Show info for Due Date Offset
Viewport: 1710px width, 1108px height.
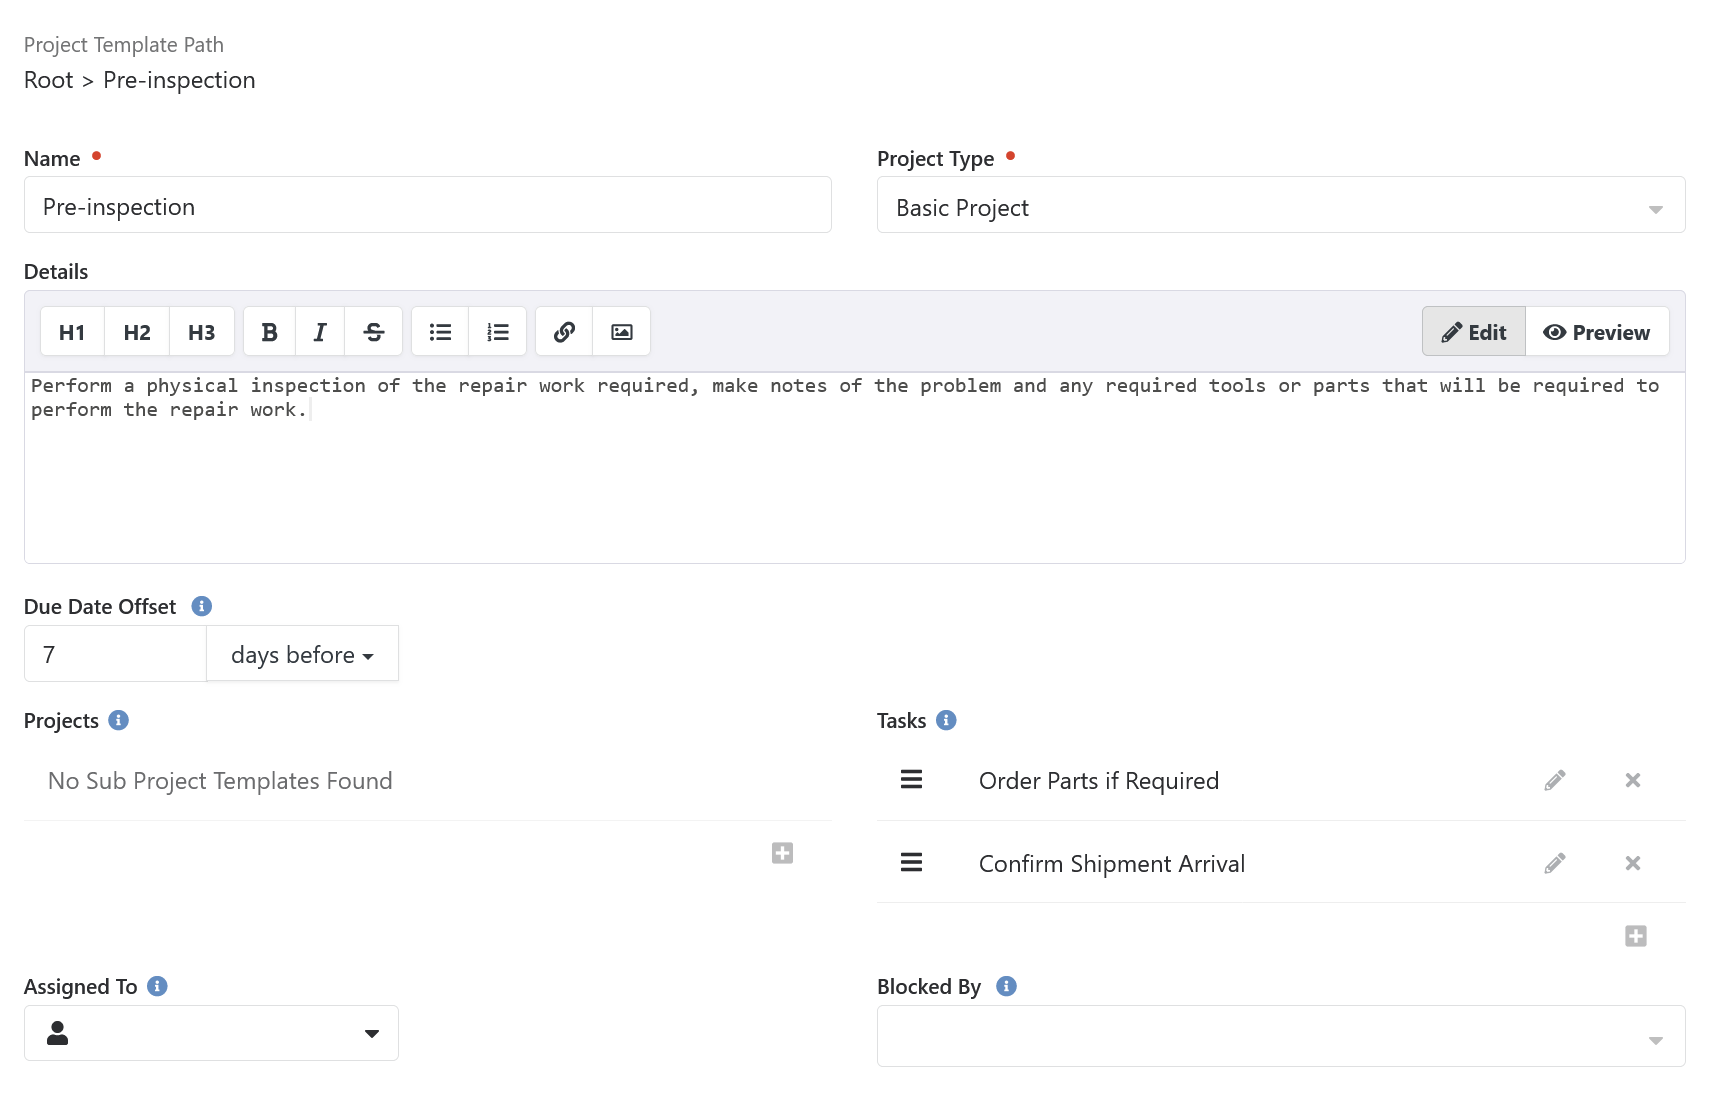(x=201, y=606)
